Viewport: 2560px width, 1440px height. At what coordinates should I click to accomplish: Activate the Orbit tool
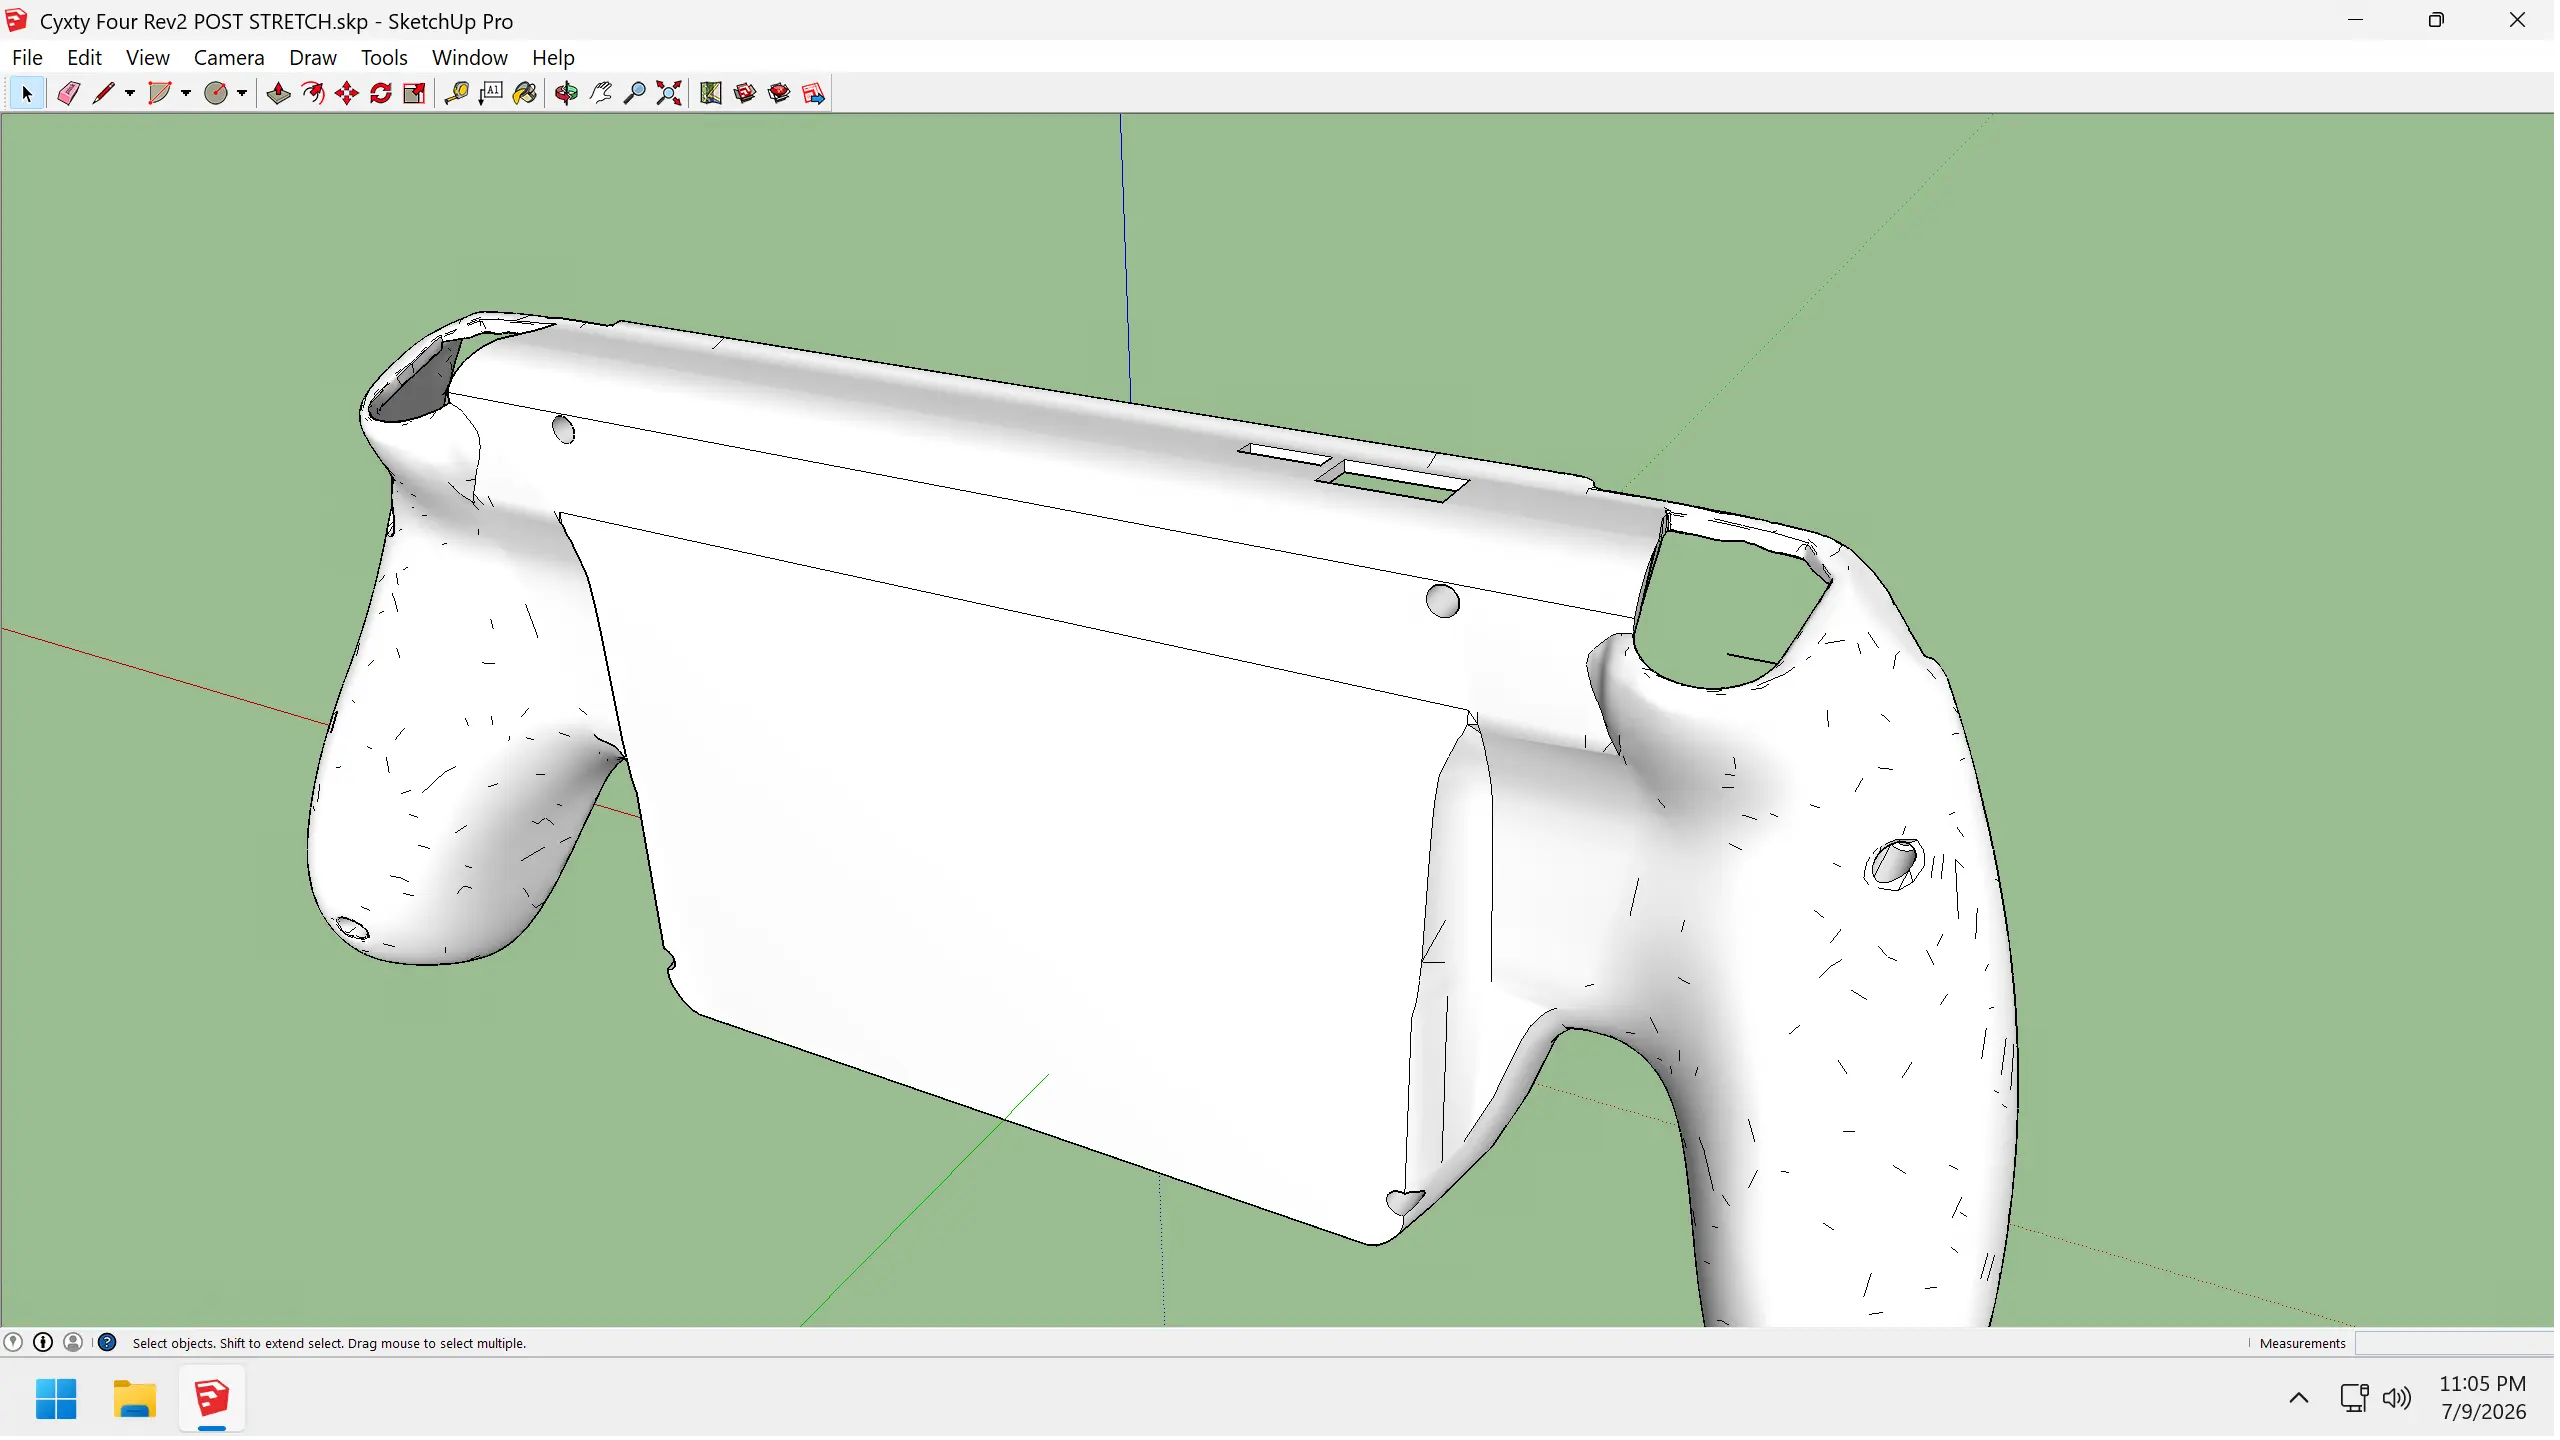coord(566,94)
